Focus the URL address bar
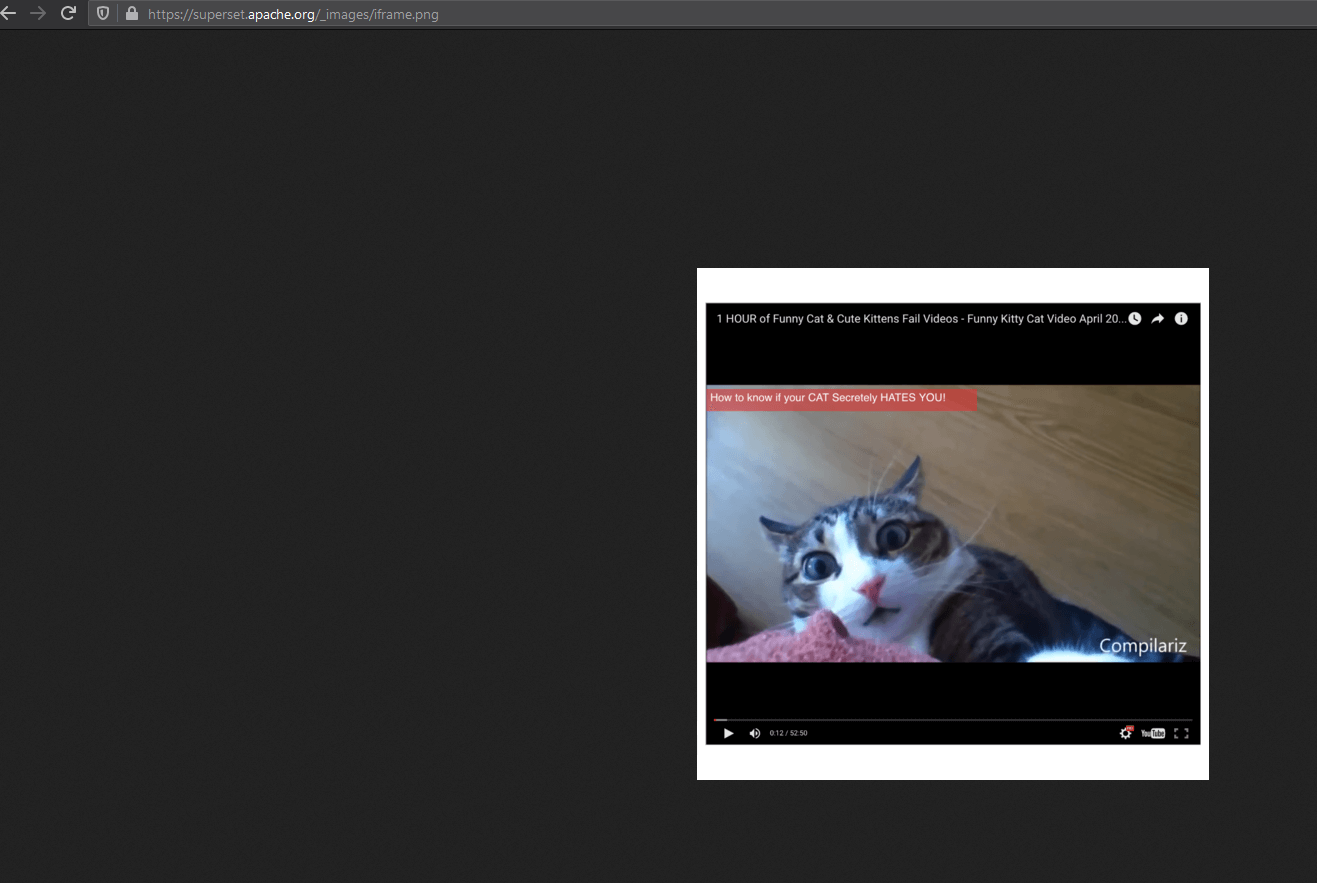This screenshot has width=1317, height=883. (700, 14)
